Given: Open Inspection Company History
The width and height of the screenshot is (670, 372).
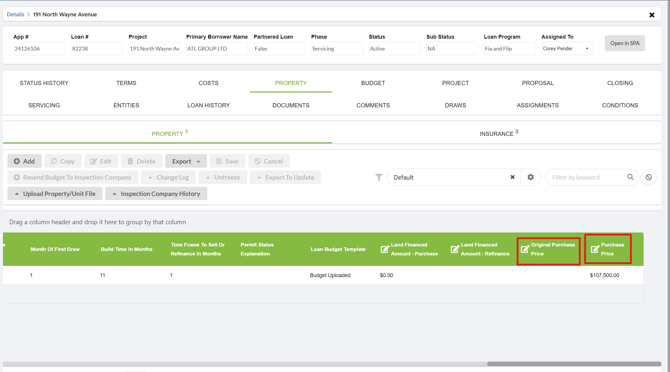Looking at the screenshot, I should 156,193.
